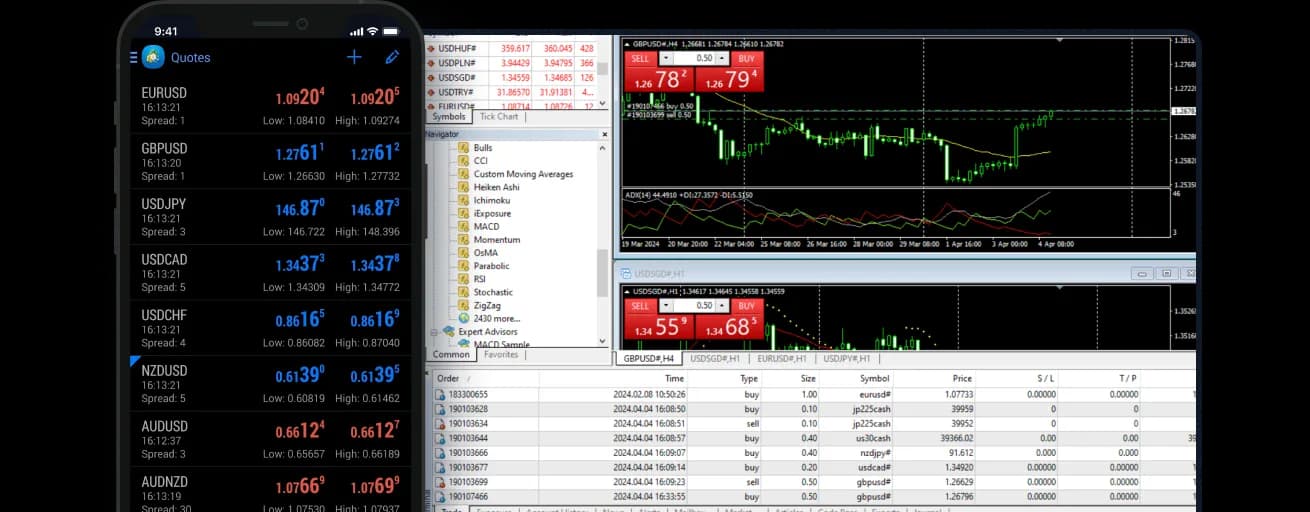Open the Favorites tab in Navigator

click(501, 355)
